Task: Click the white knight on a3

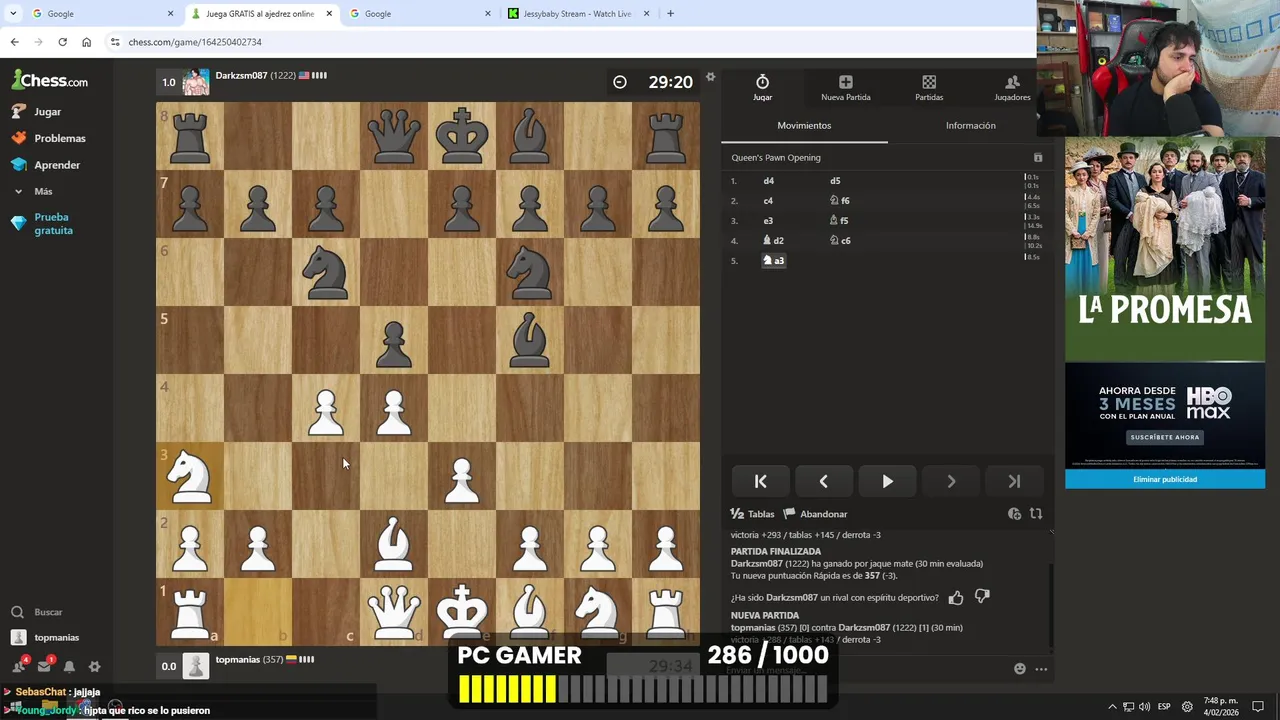Action: 190,476
